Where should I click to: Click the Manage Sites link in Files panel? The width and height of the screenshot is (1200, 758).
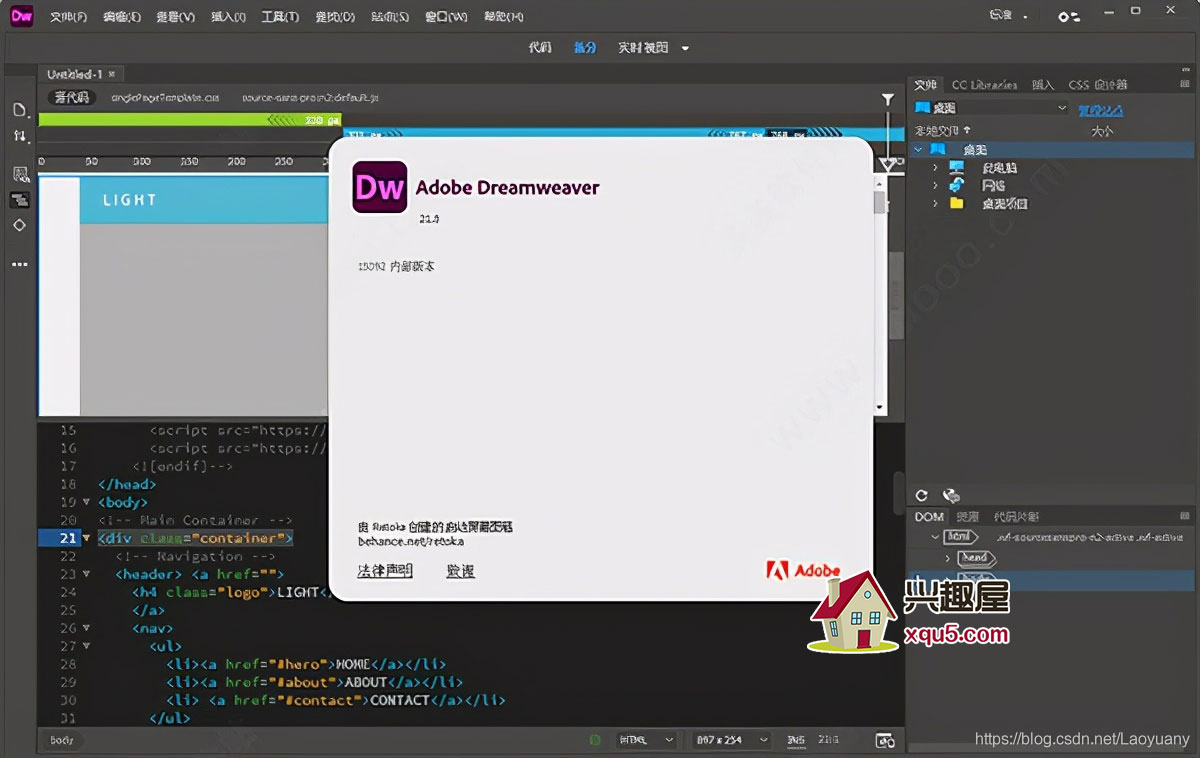(1100, 109)
